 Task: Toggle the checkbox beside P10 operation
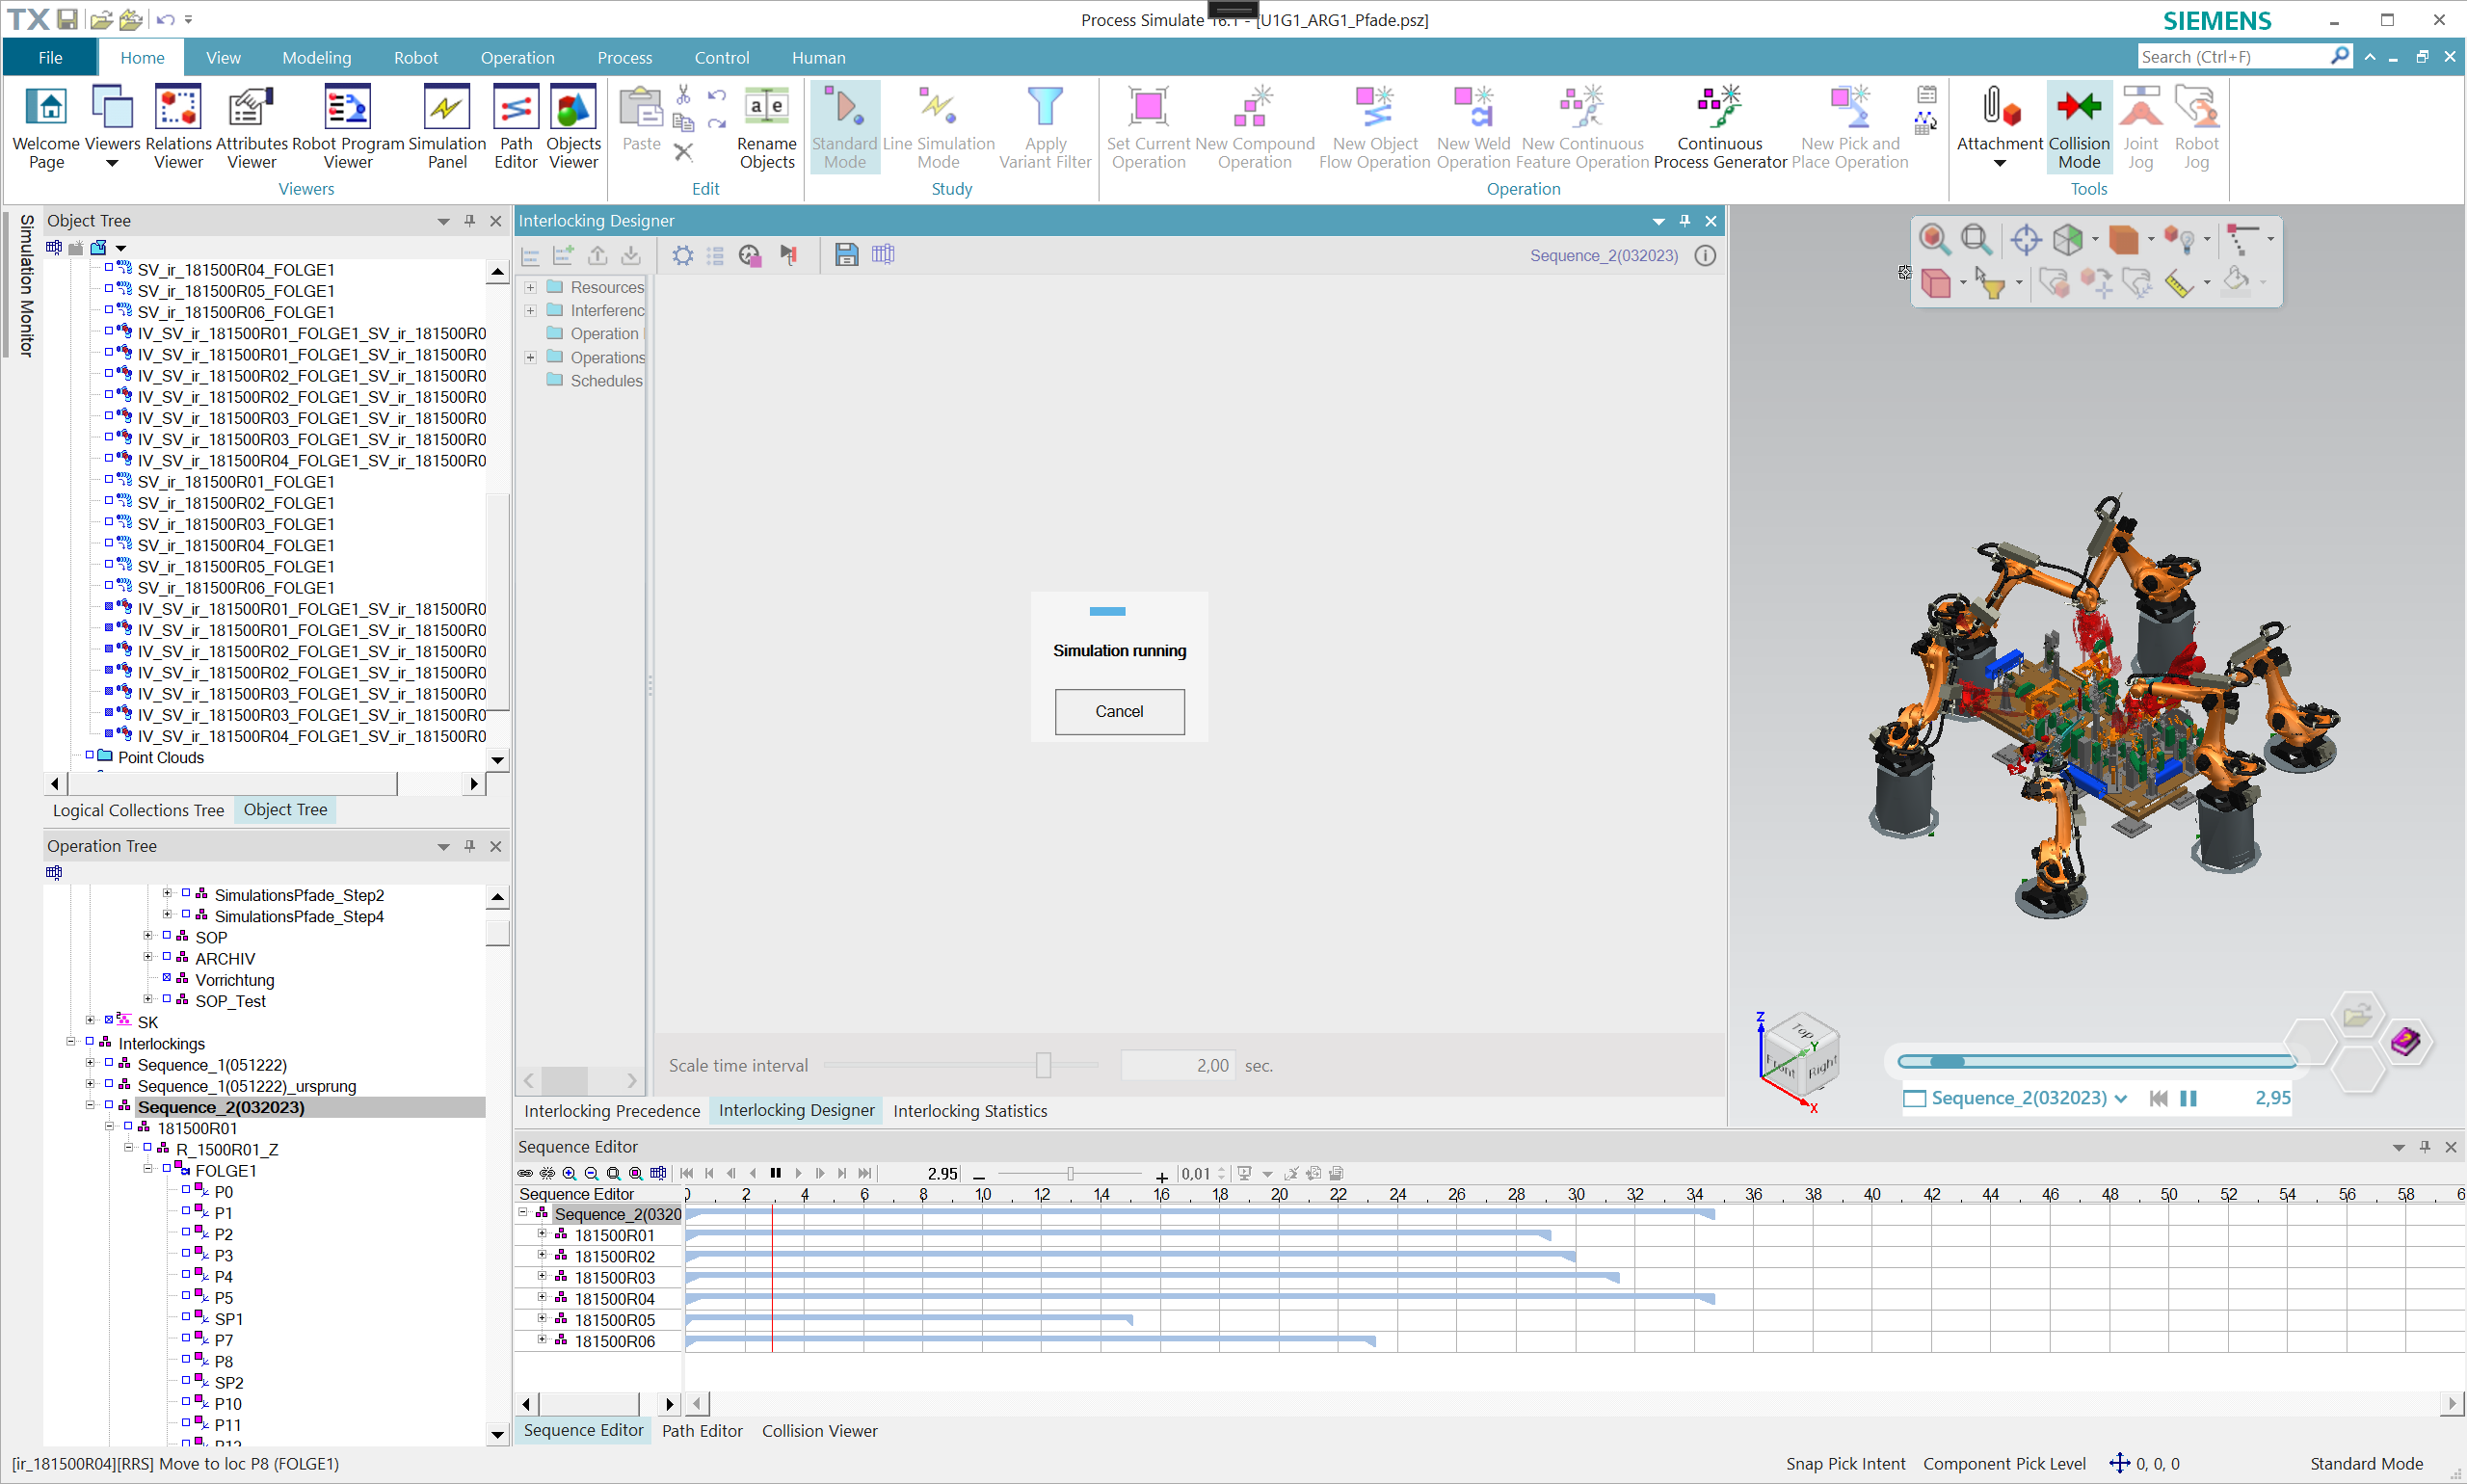coord(186,1402)
